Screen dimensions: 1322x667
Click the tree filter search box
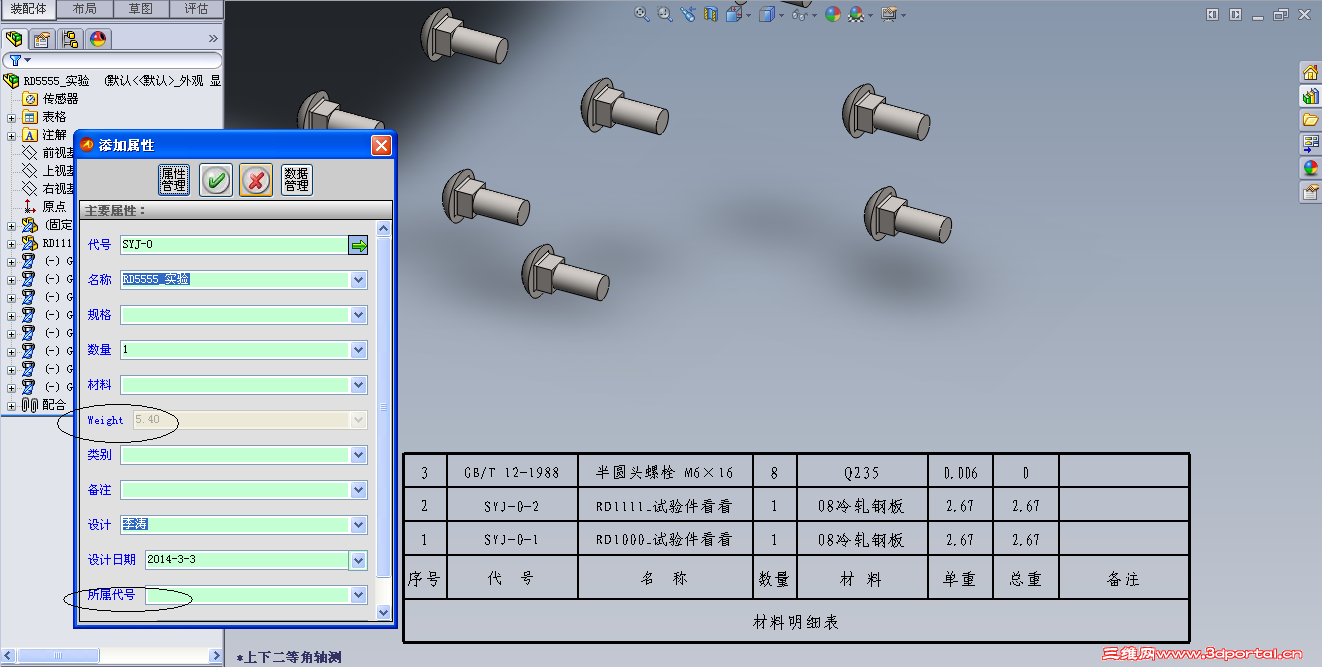[112, 60]
